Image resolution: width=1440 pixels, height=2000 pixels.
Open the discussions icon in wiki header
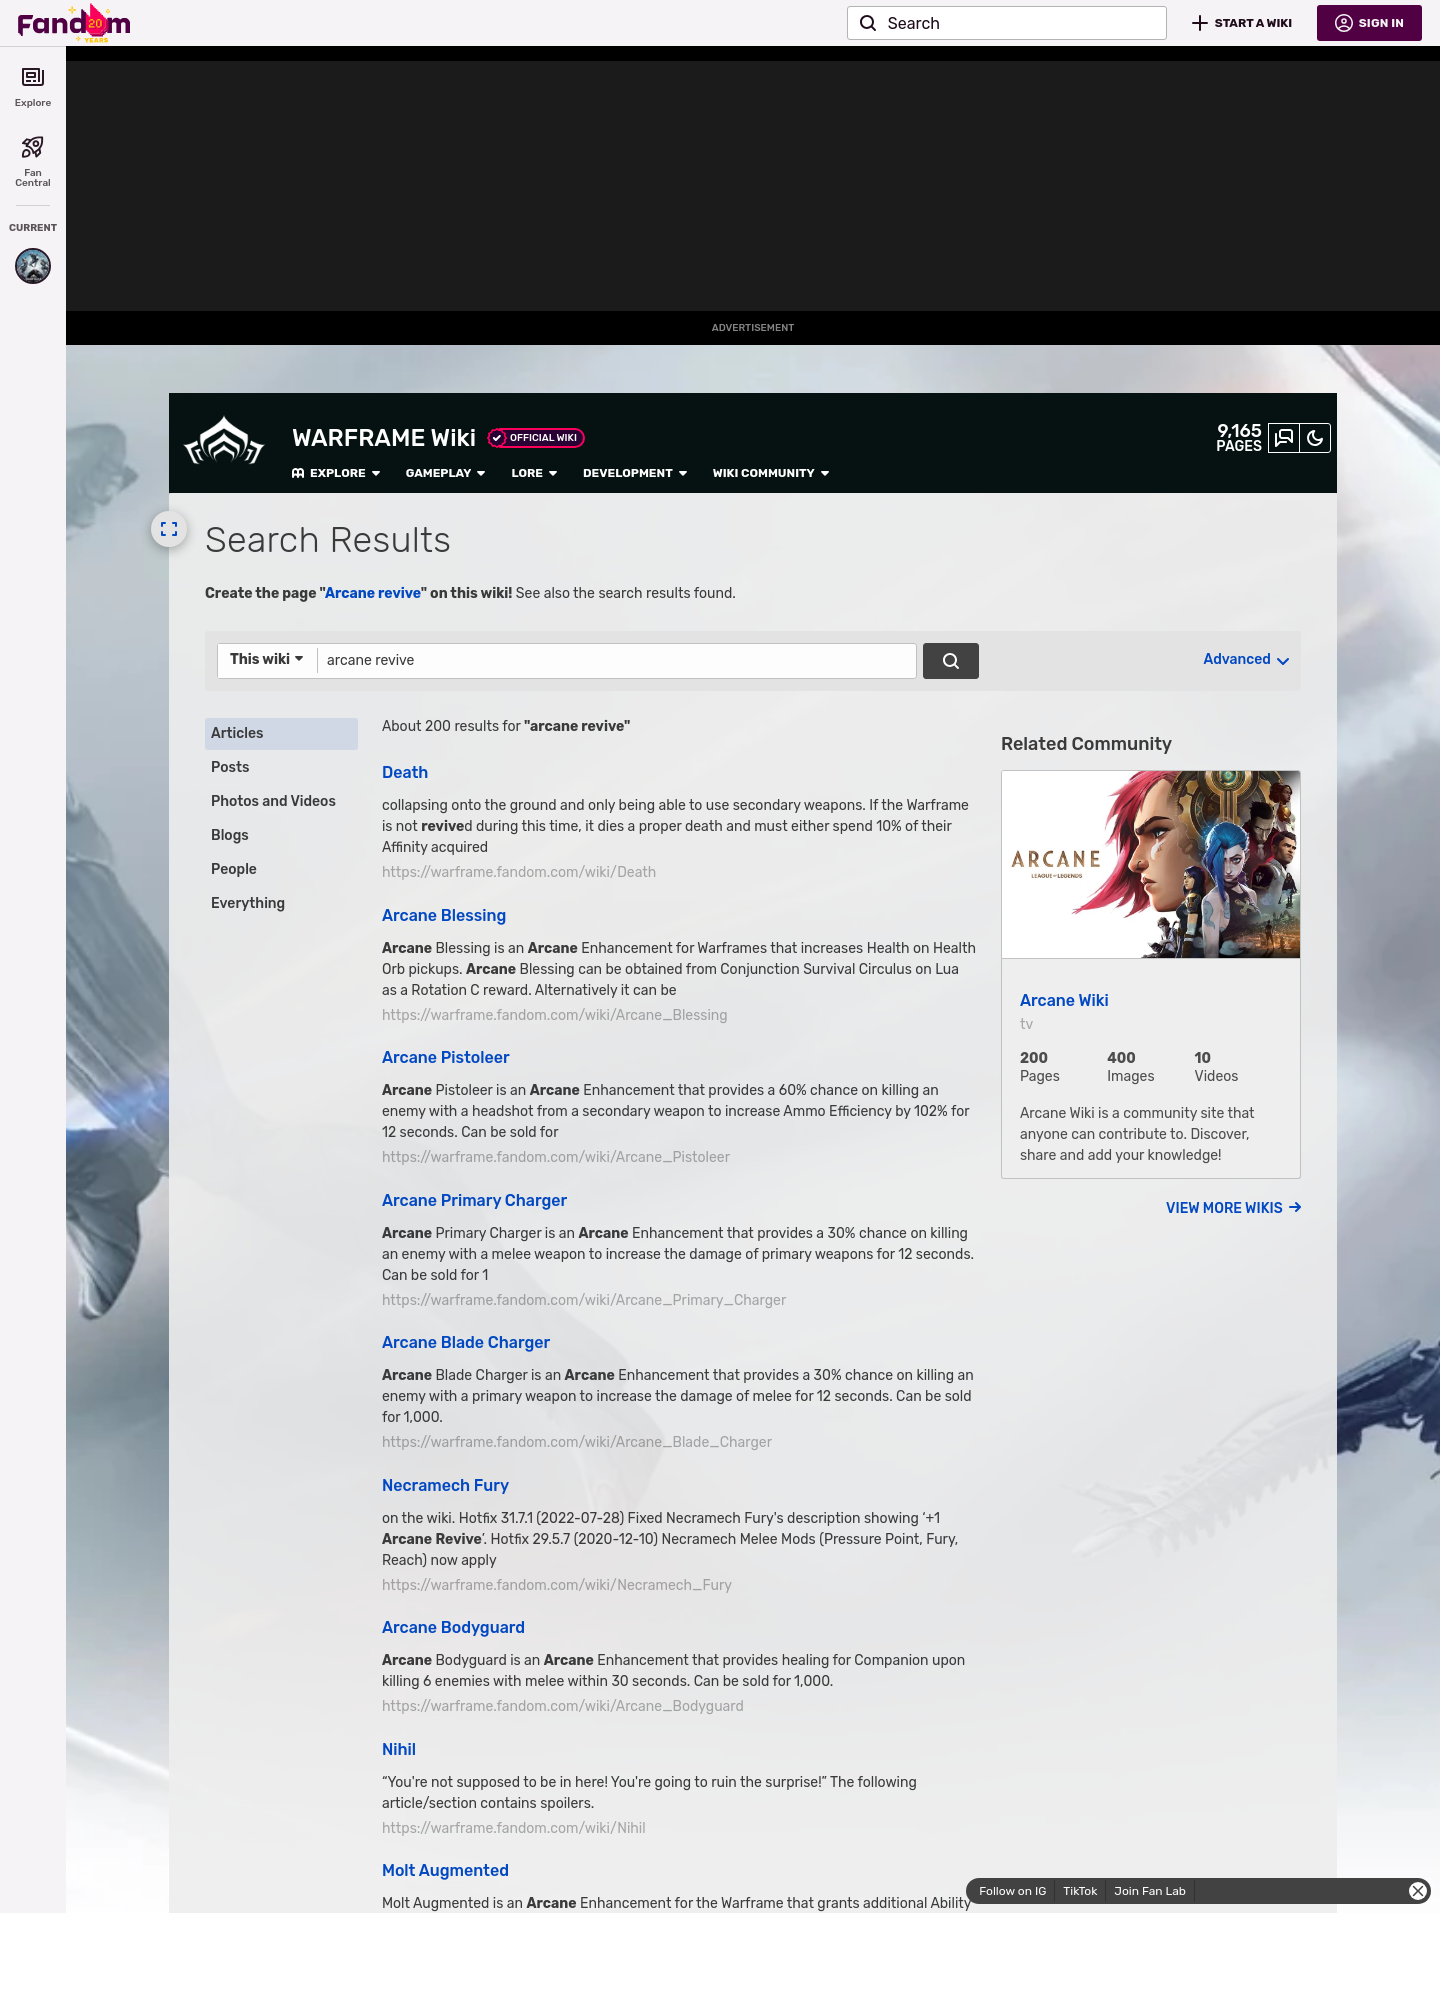(1284, 438)
